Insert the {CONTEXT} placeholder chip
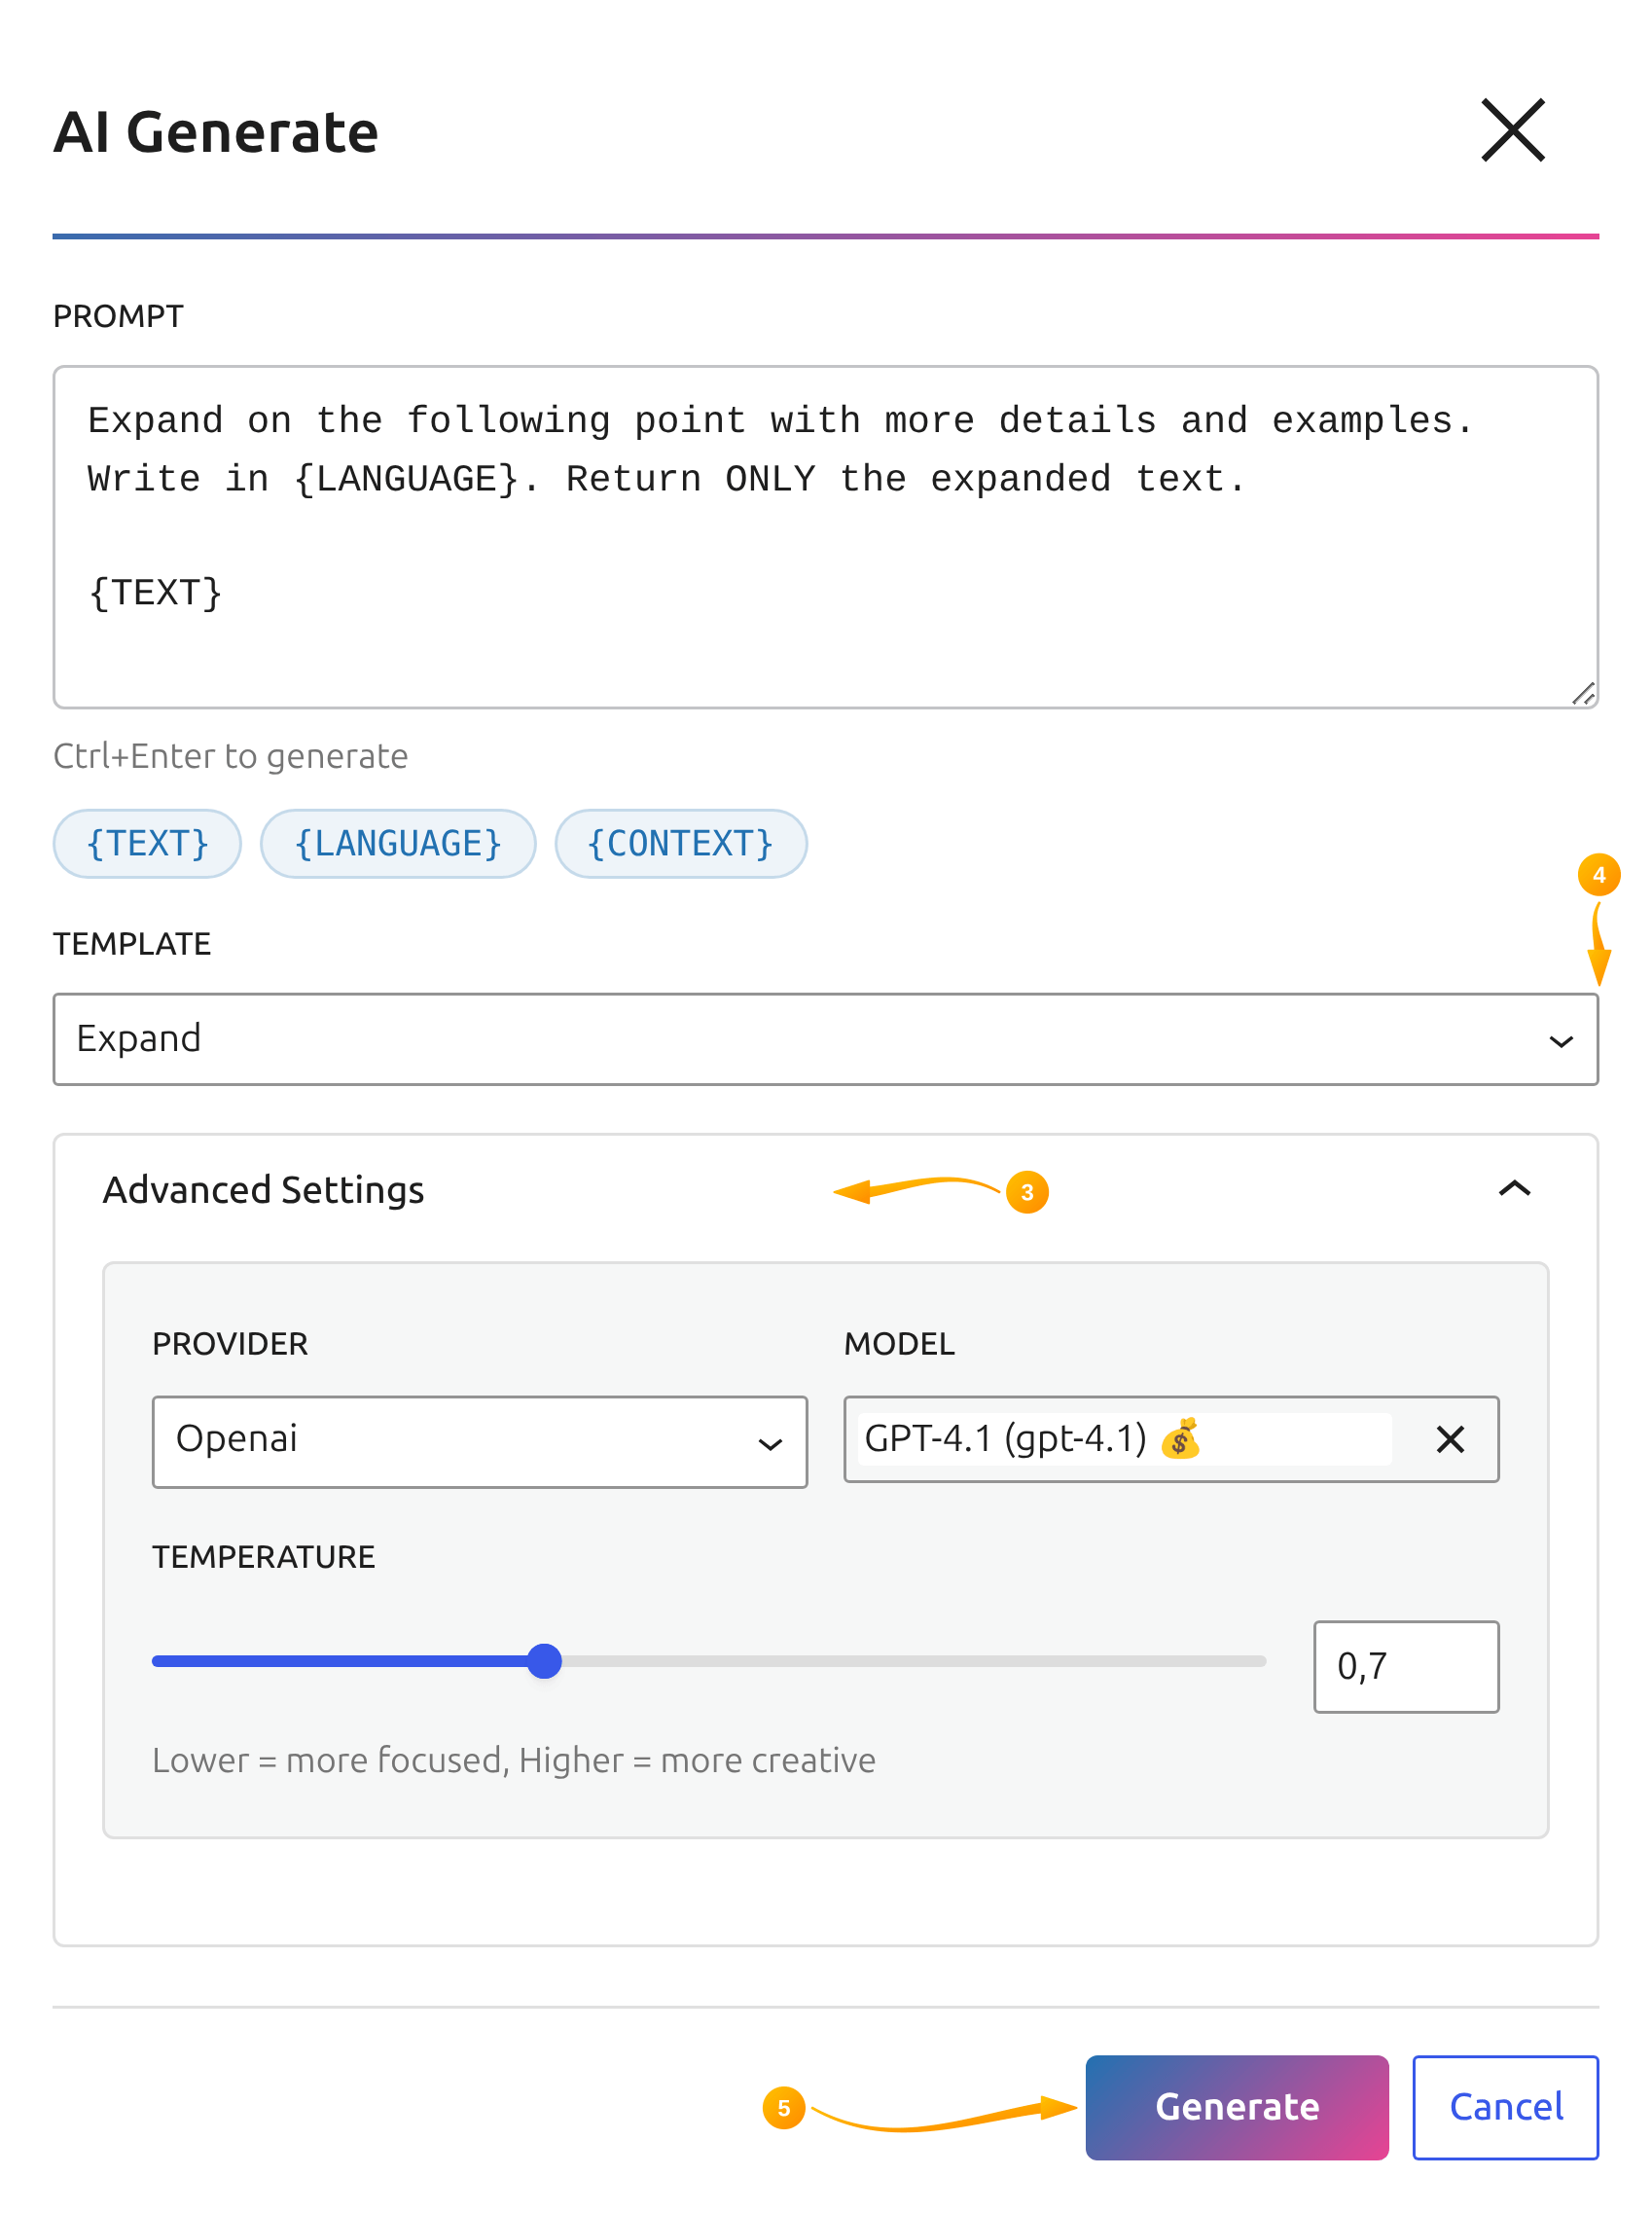 coord(681,843)
